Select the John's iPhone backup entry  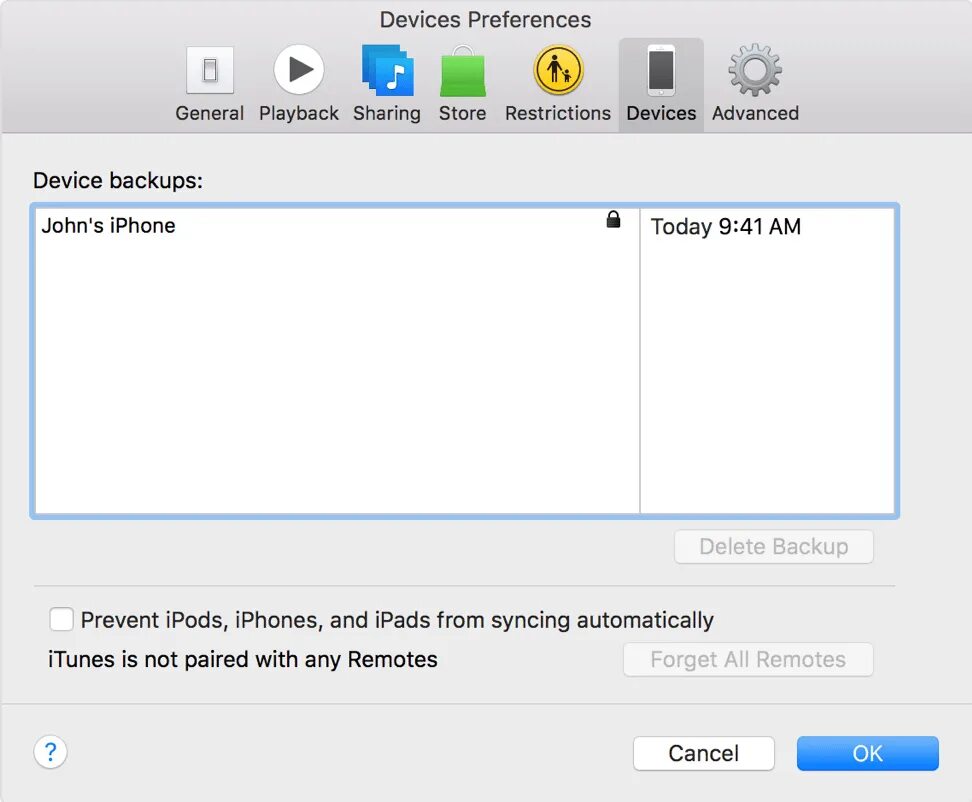pos(108,225)
